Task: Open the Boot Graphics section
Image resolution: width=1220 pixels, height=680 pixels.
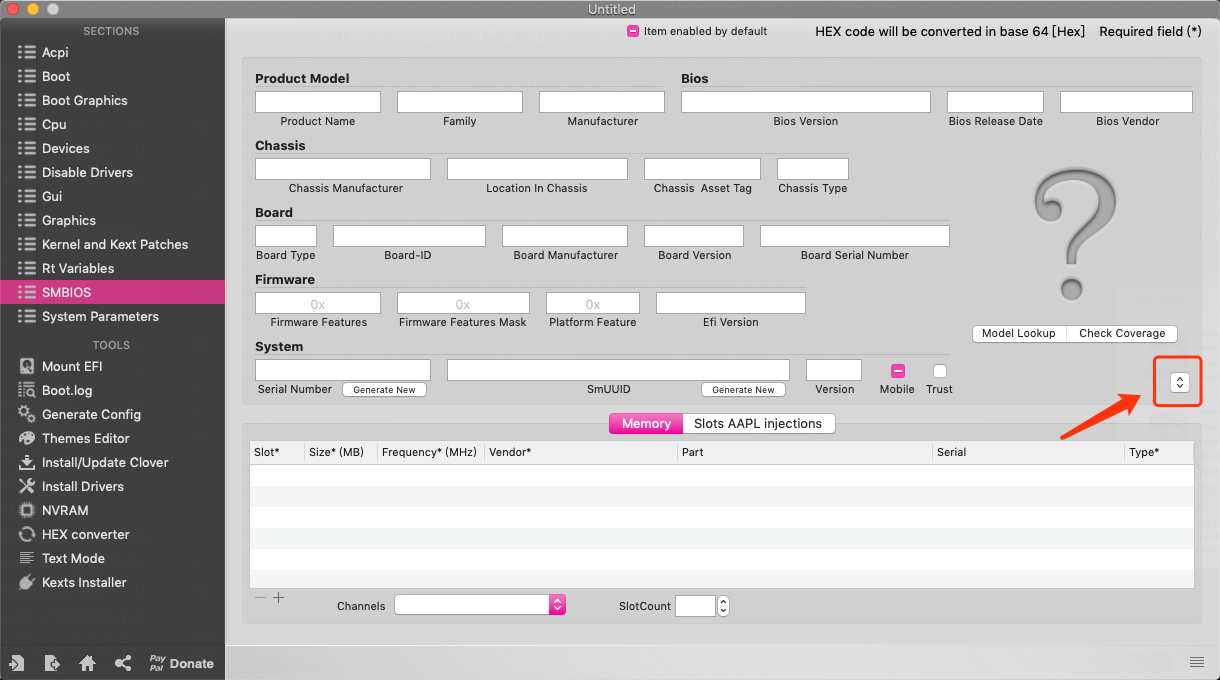Action: (x=85, y=100)
